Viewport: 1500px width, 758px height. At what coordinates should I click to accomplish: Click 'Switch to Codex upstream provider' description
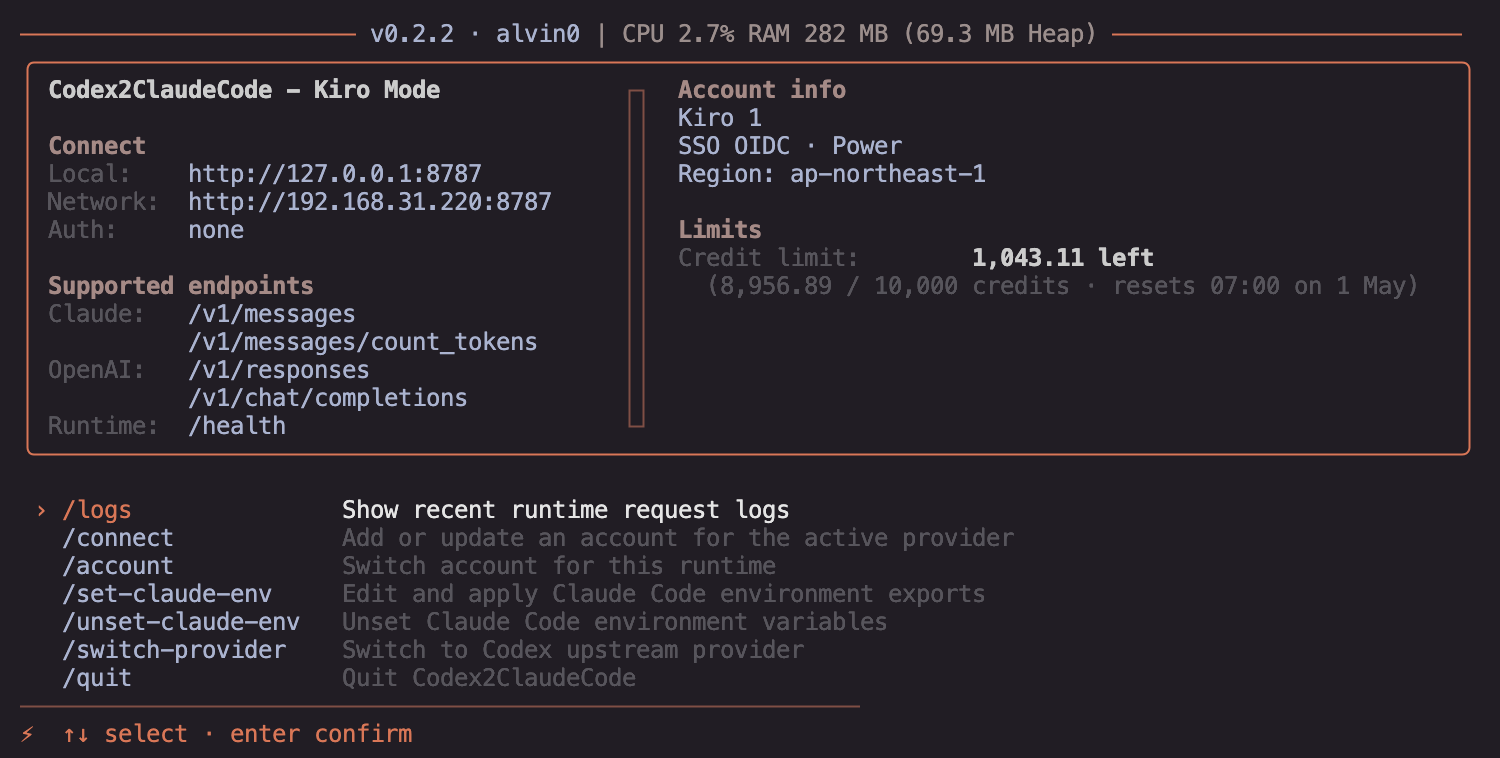(x=573, y=650)
